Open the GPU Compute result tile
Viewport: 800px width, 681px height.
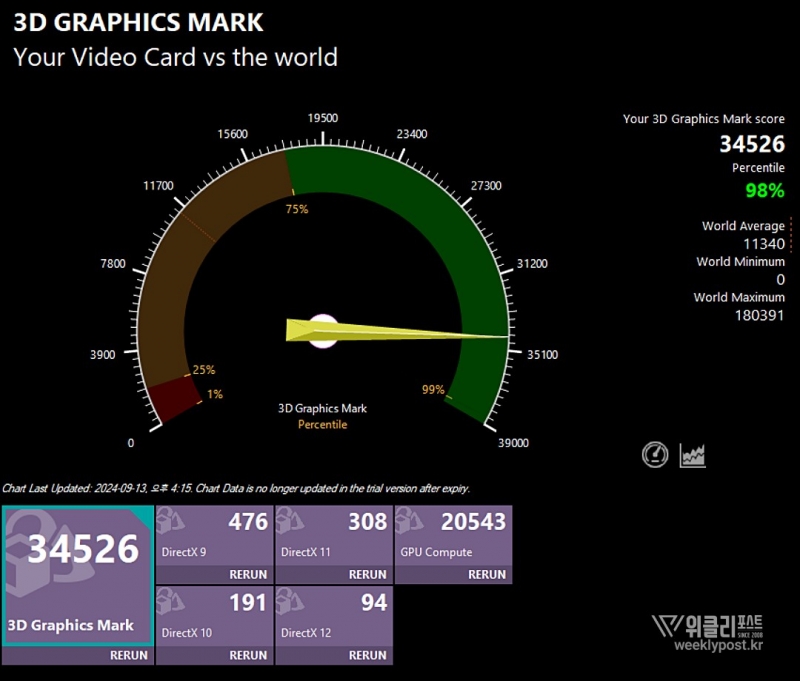tap(453, 536)
